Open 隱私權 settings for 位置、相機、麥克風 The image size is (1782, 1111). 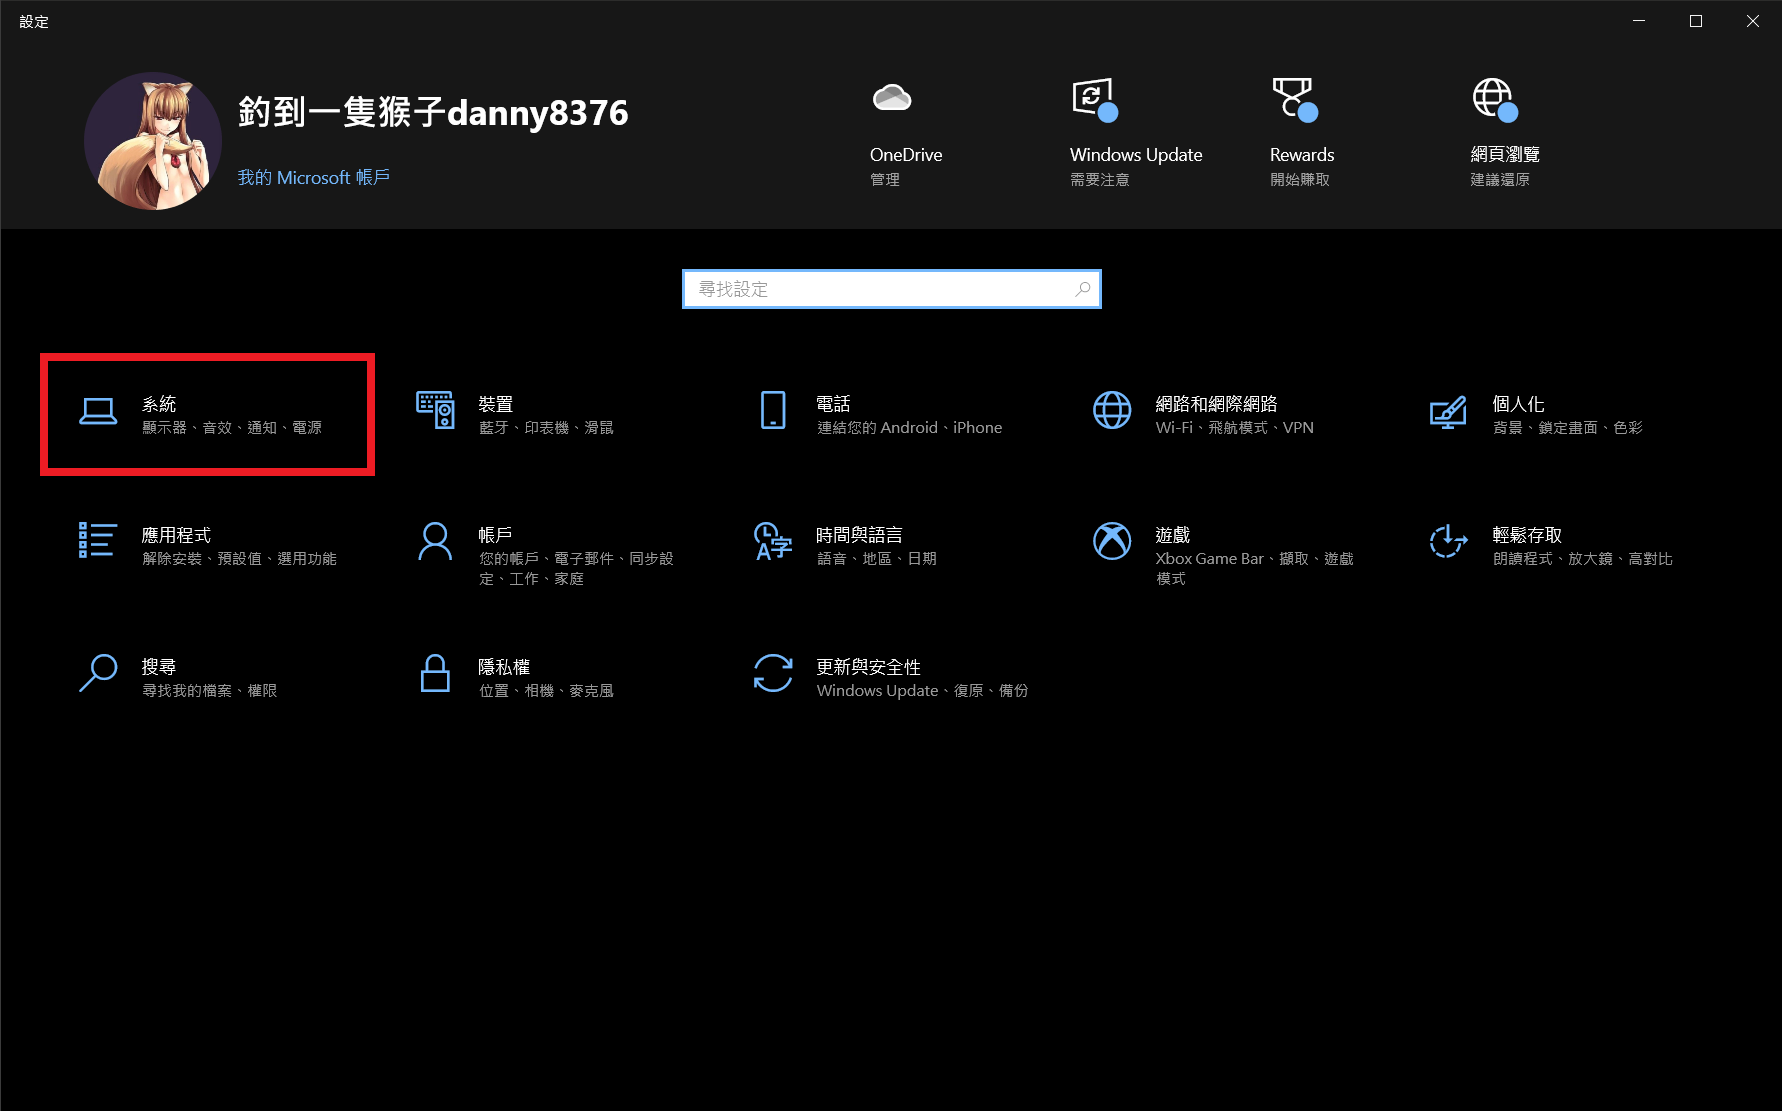pyautogui.click(x=547, y=677)
